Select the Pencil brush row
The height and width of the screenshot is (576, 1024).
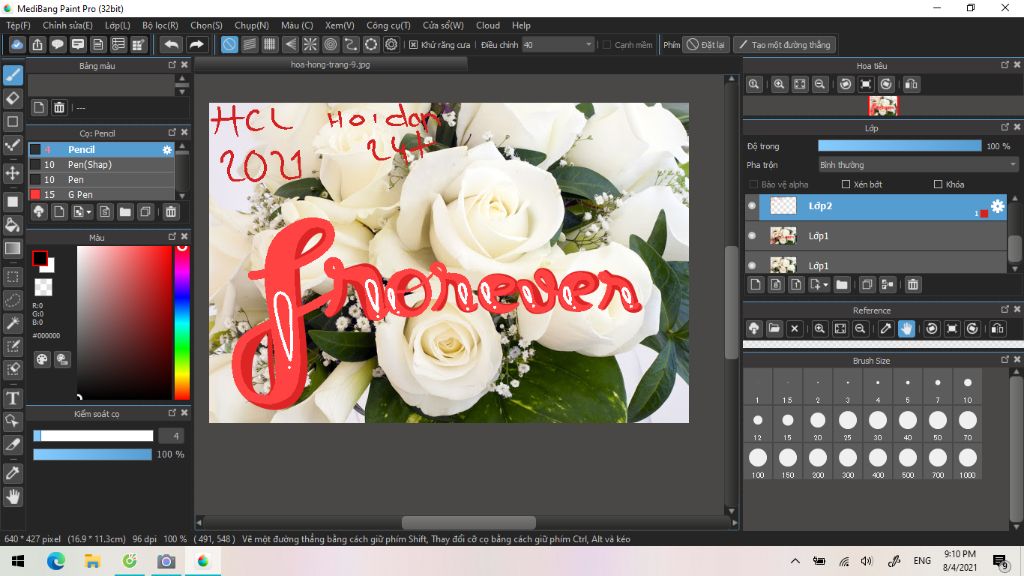pos(101,150)
